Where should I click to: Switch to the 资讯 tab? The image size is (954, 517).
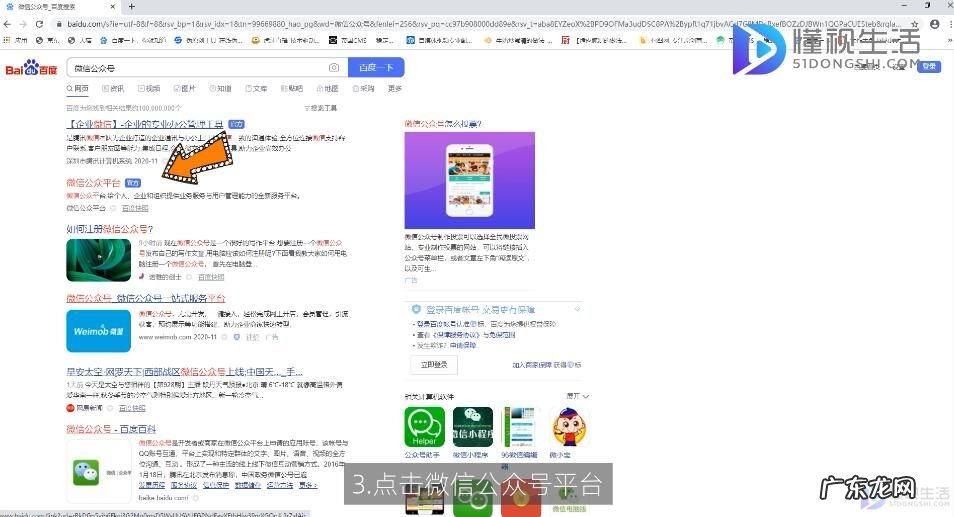pyautogui.click(x=113, y=89)
